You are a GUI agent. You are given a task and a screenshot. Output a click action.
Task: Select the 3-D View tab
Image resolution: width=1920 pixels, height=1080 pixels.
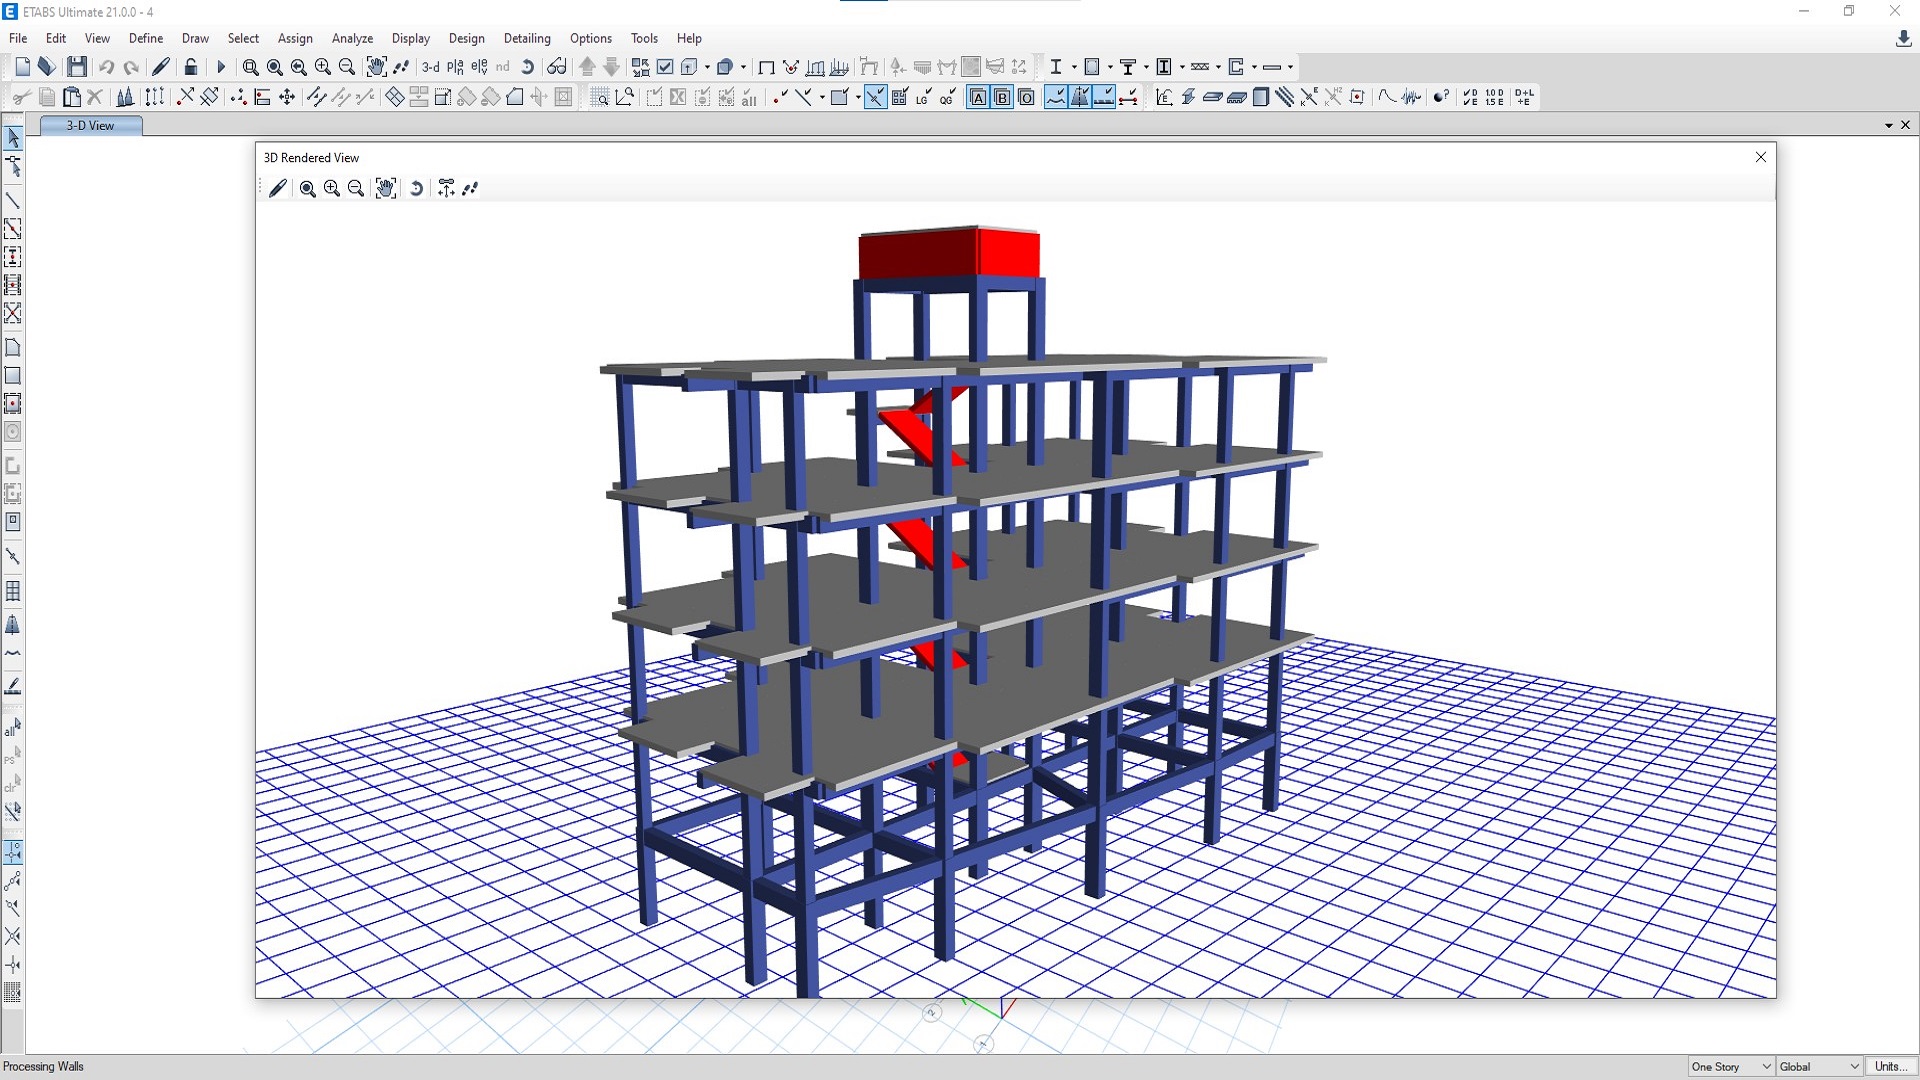tap(90, 125)
